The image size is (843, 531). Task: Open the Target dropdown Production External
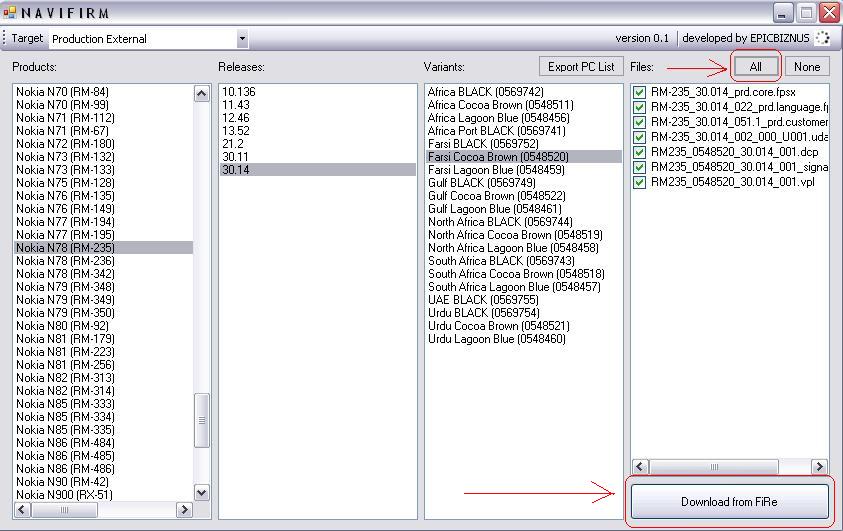pos(149,39)
